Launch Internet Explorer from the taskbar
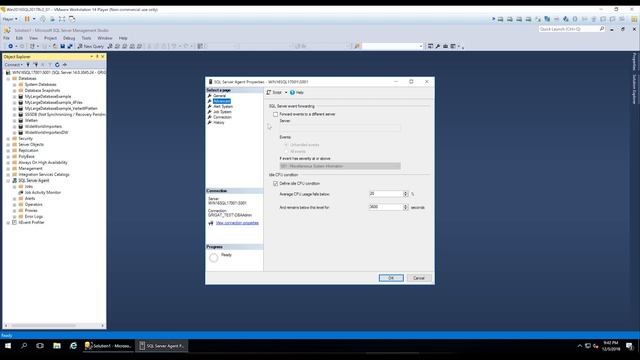 [x=73, y=346]
